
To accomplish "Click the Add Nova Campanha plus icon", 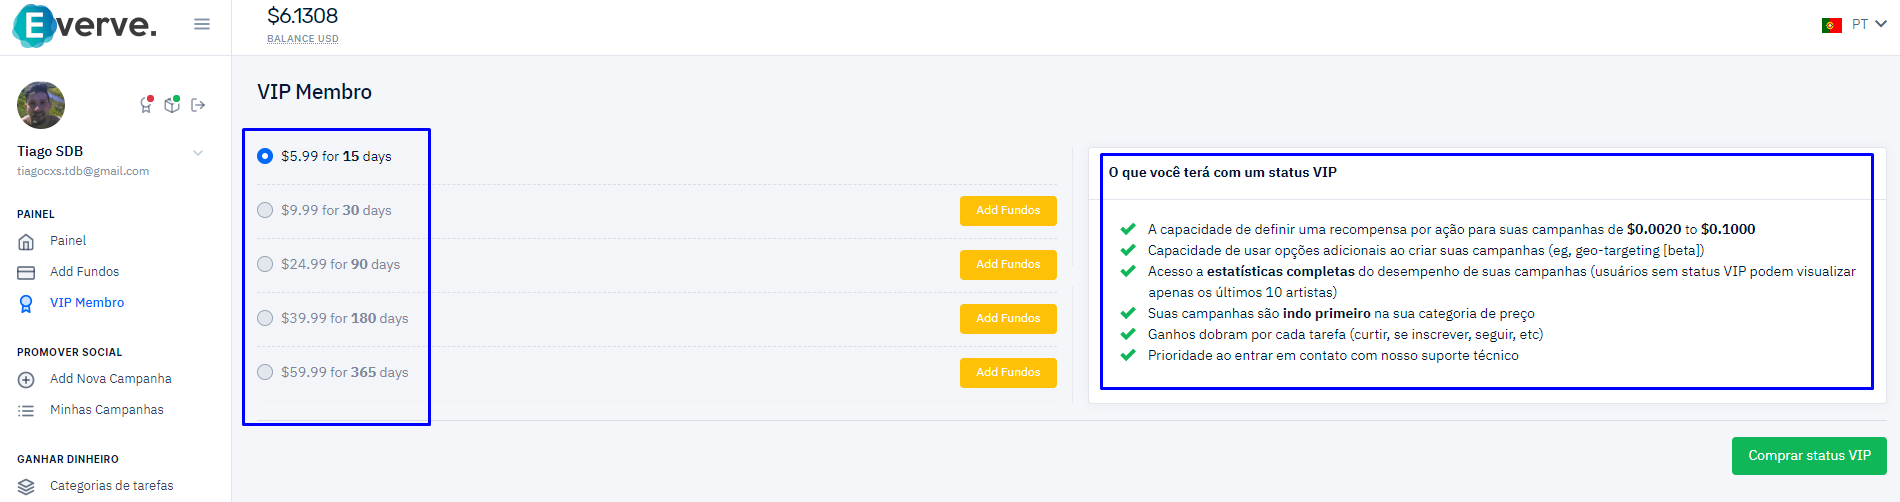I will click(26, 379).
